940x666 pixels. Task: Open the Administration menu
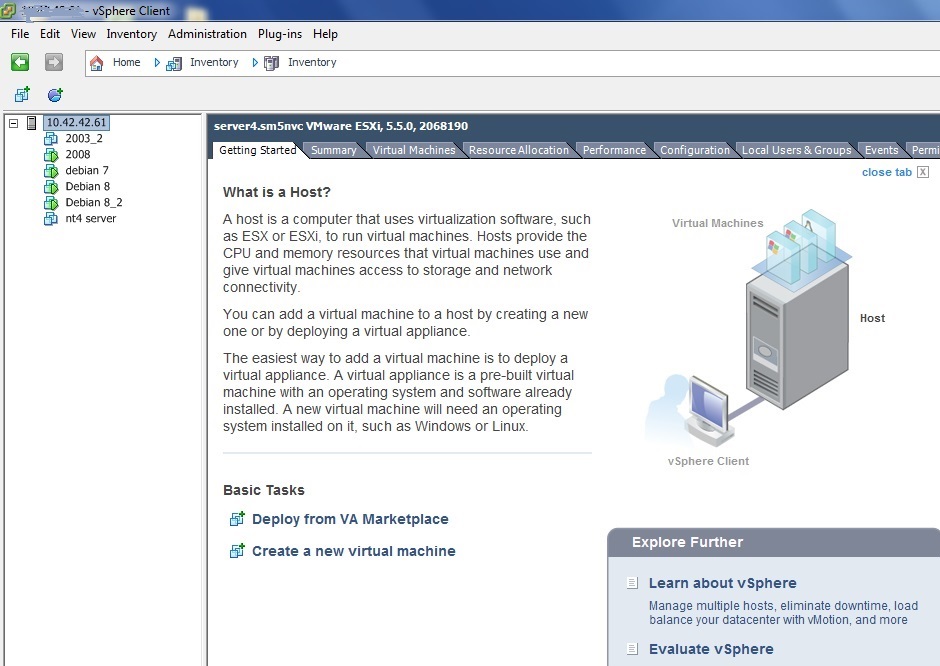tap(207, 34)
